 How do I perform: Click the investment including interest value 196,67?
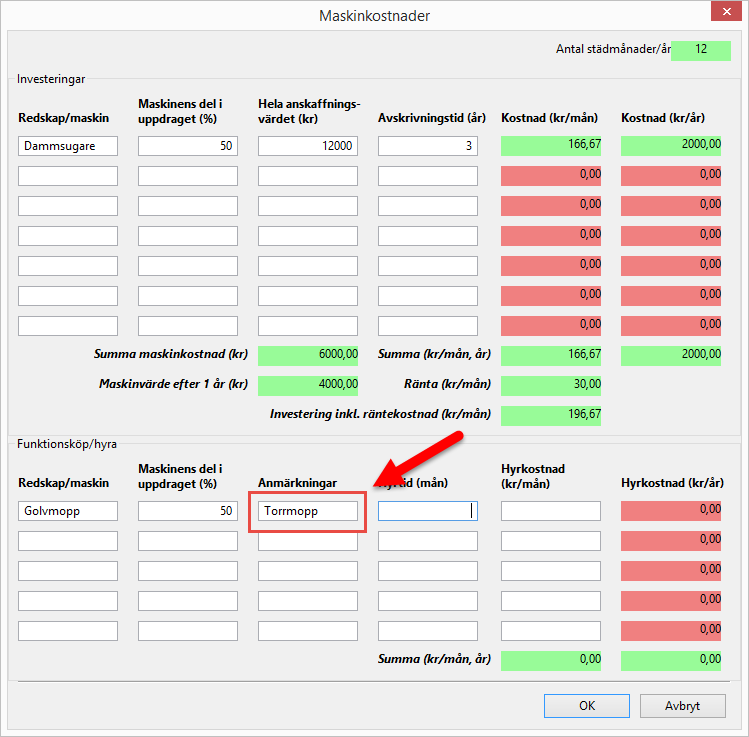click(x=550, y=415)
